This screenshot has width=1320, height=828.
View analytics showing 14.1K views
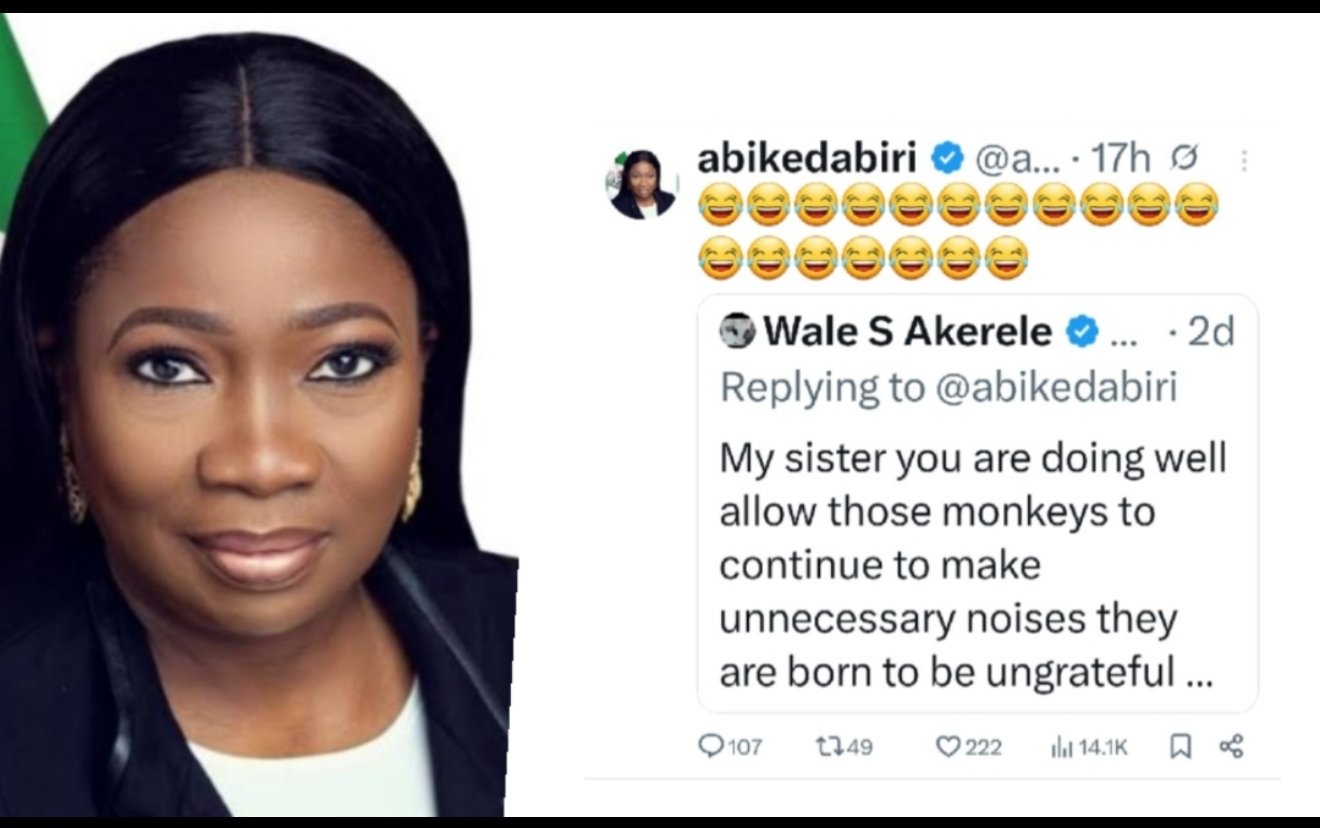[x=1061, y=746]
